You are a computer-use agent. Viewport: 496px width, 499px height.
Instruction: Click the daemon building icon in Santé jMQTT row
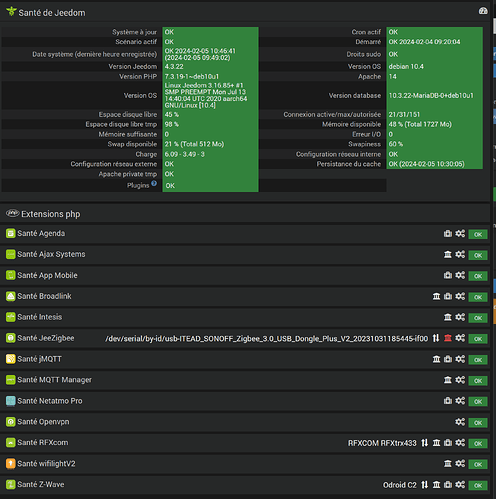(436, 359)
